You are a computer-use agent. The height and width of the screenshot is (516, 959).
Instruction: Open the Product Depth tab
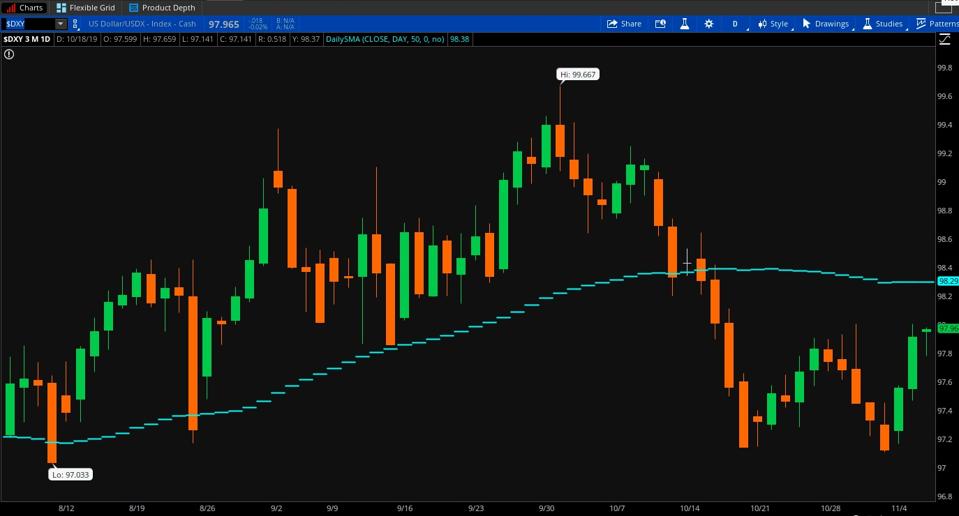pos(162,7)
